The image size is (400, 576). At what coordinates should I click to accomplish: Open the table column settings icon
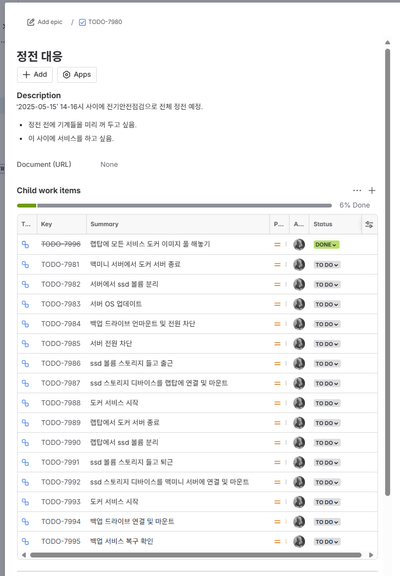pos(369,224)
